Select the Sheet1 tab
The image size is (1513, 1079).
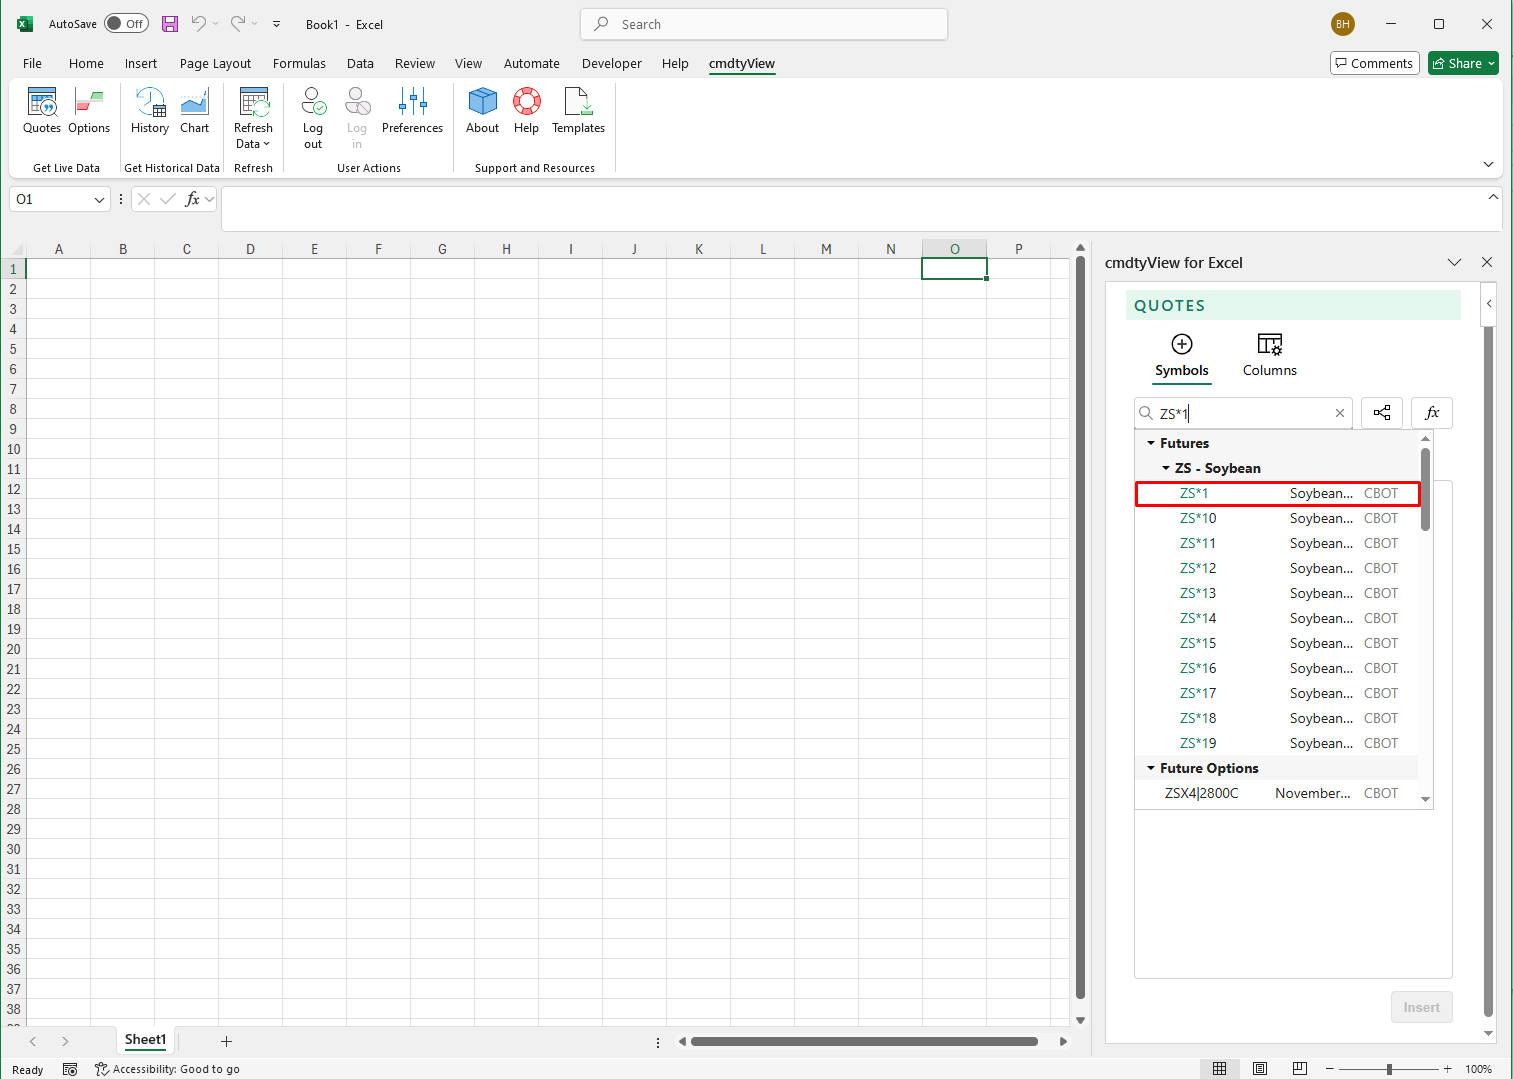pos(145,1040)
